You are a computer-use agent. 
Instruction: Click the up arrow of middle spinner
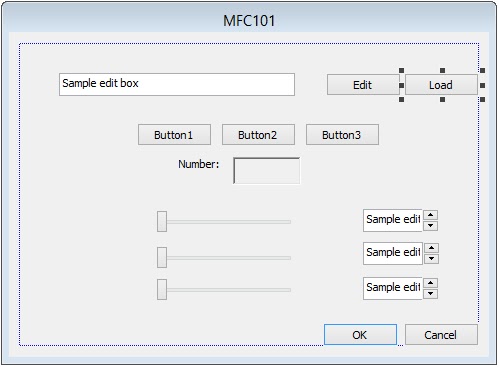pyautogui.click(x=431, y=248)
